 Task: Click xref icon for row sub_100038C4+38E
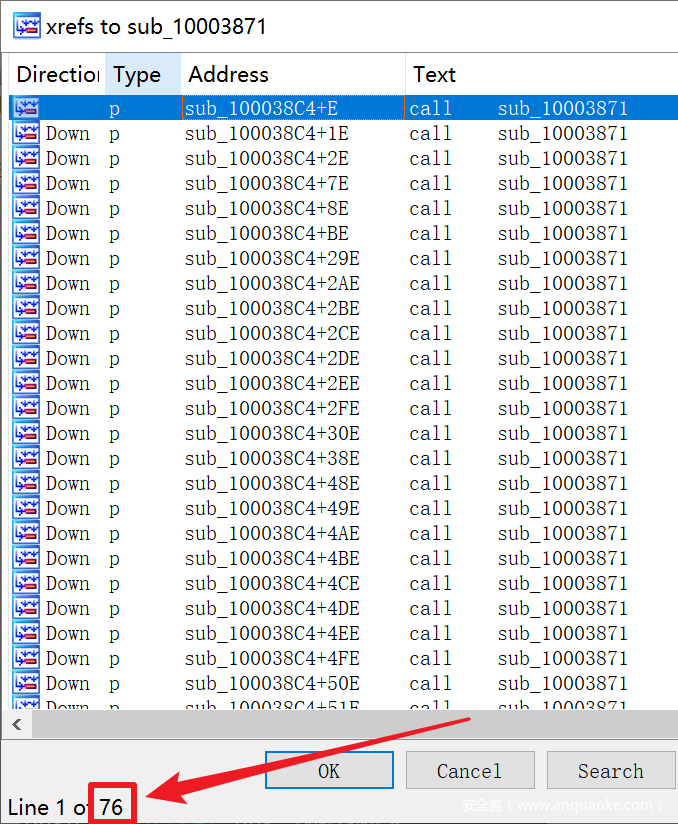[x=27, y=458]
